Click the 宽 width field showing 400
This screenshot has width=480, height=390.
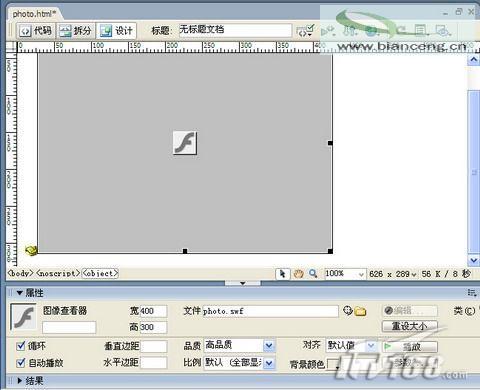point(153,311)
